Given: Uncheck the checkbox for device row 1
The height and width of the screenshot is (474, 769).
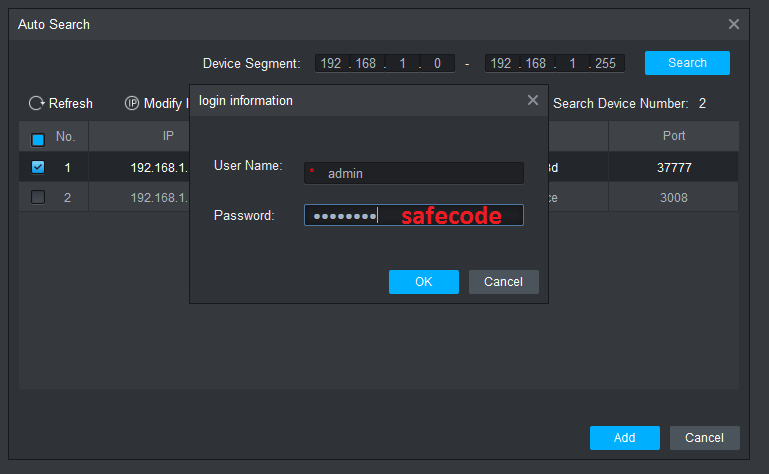Looking at the screenshot, I should tap(38, 168).
